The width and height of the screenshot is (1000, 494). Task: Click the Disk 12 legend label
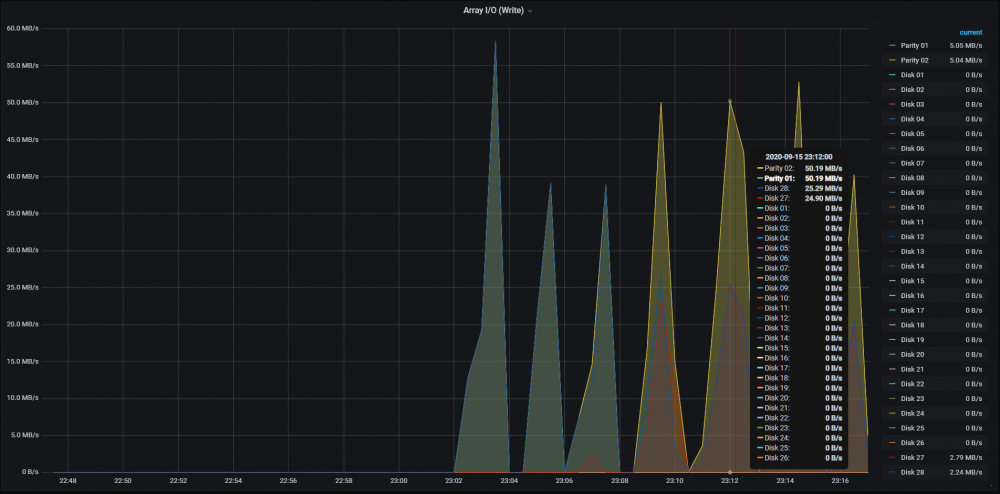coord(912,236)
